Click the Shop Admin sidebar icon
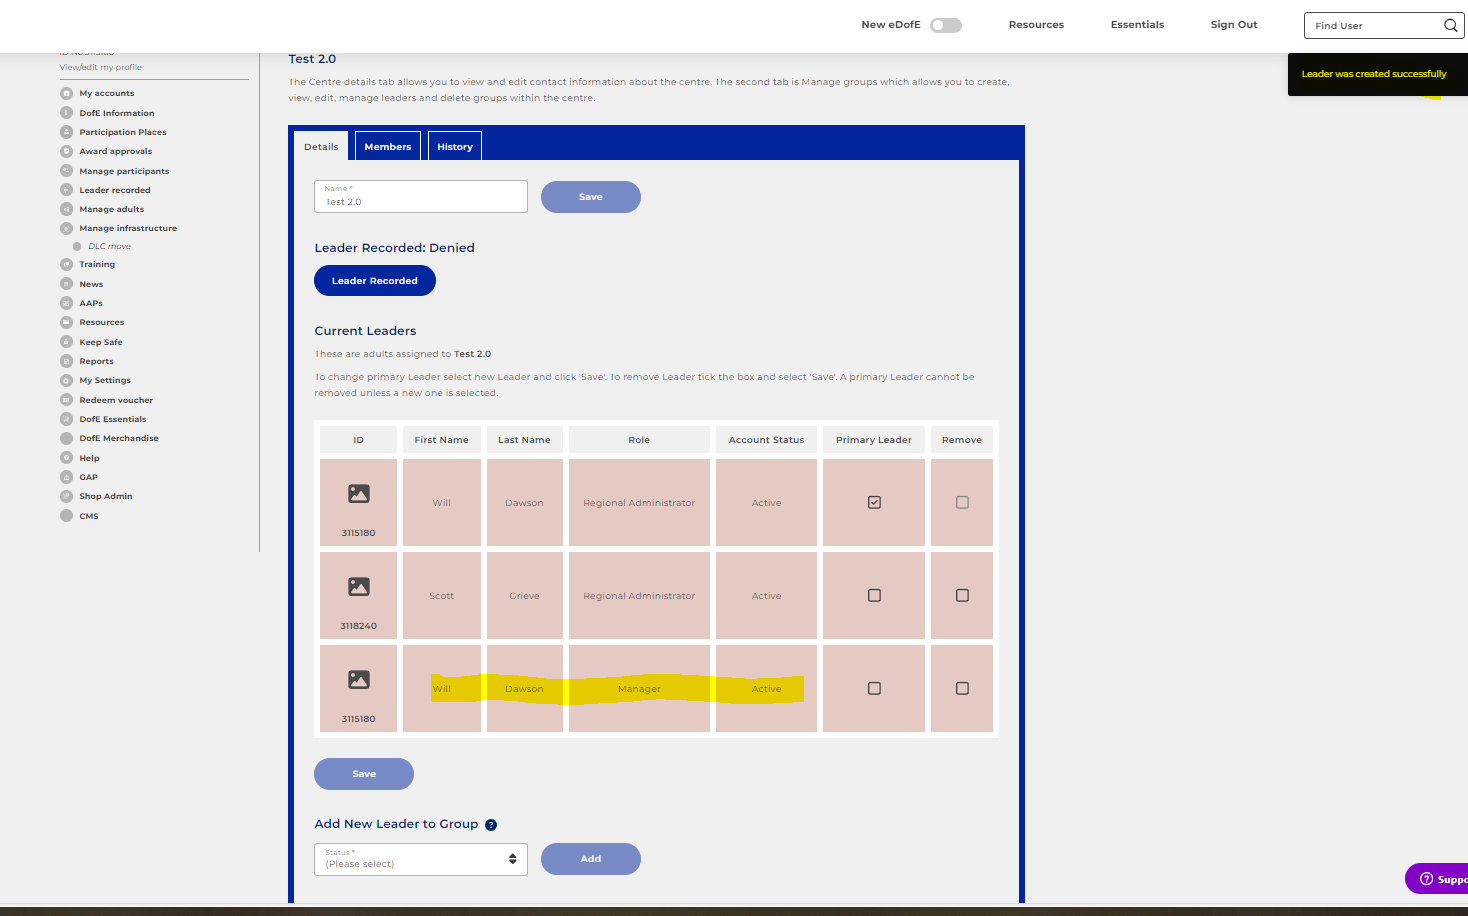Image resolution: width=1468 pixels, height=916 pixels. [67, 496]
